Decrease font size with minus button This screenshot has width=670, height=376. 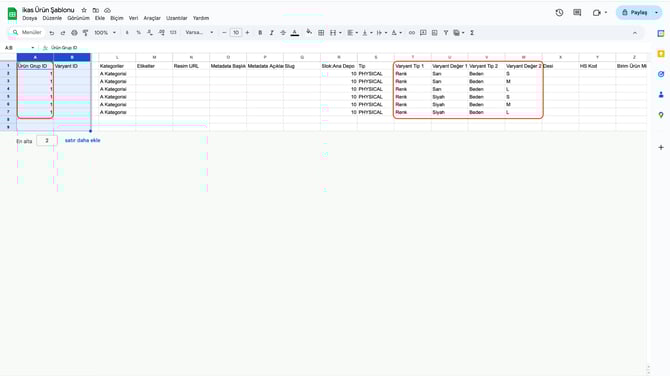(x=224, y=33)
